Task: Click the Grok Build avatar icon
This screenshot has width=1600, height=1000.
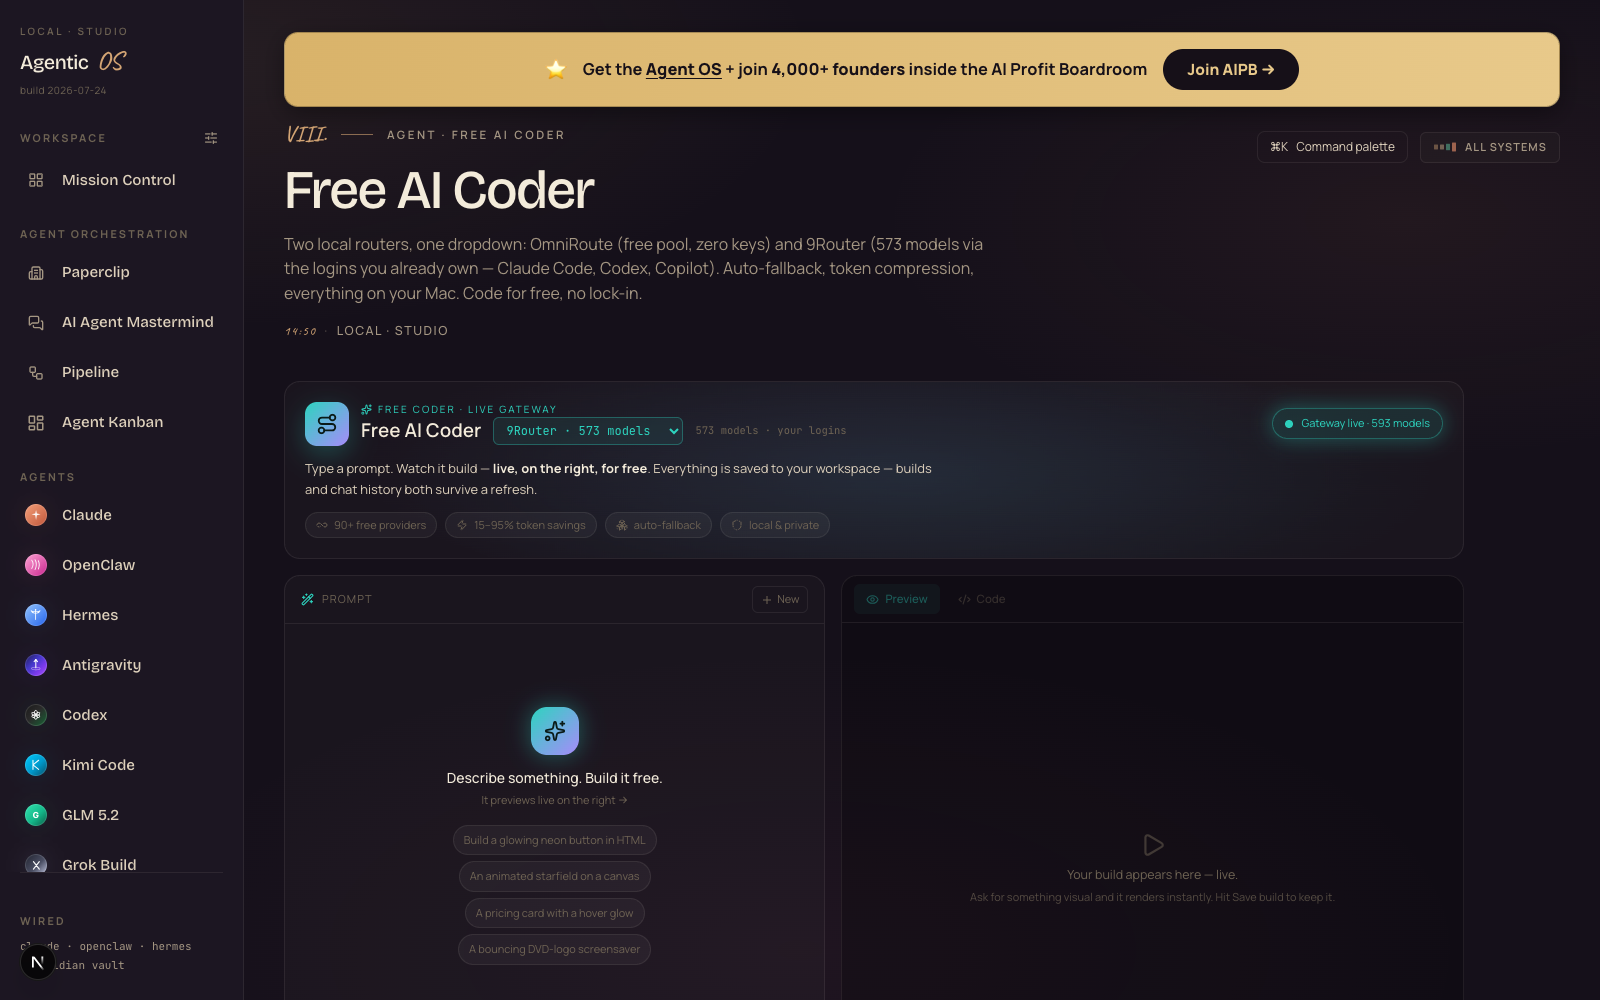Action: (x=36, y=864)
